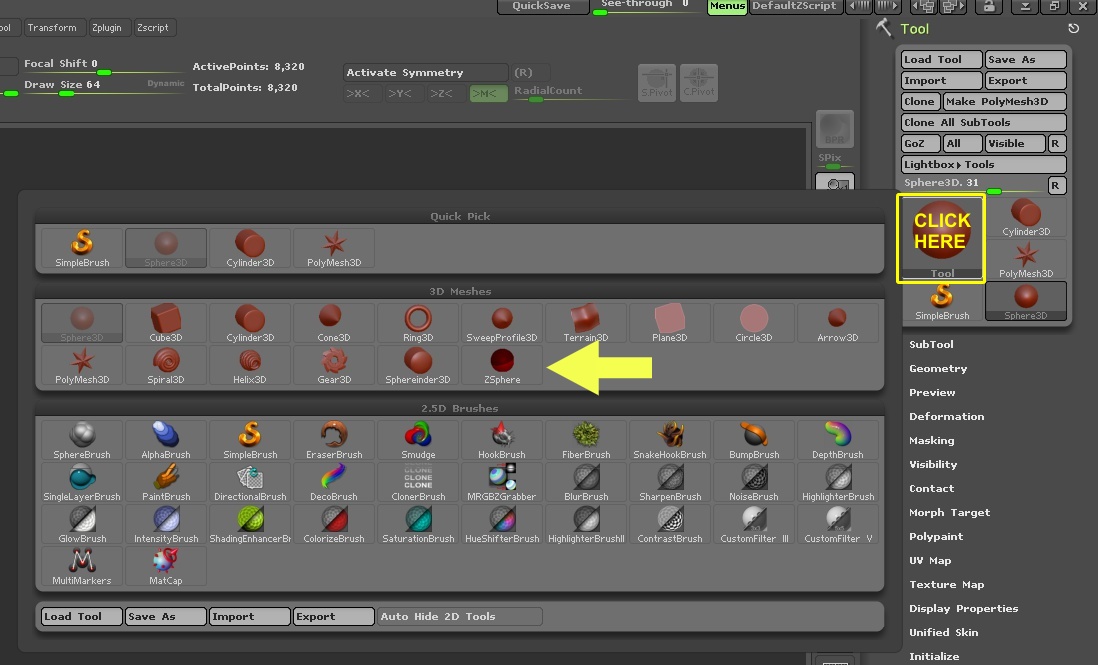This screenshot has height=665, width=1098.
Task: Pick the Terrain3D mesh
Action: click(x=586, y=323)
